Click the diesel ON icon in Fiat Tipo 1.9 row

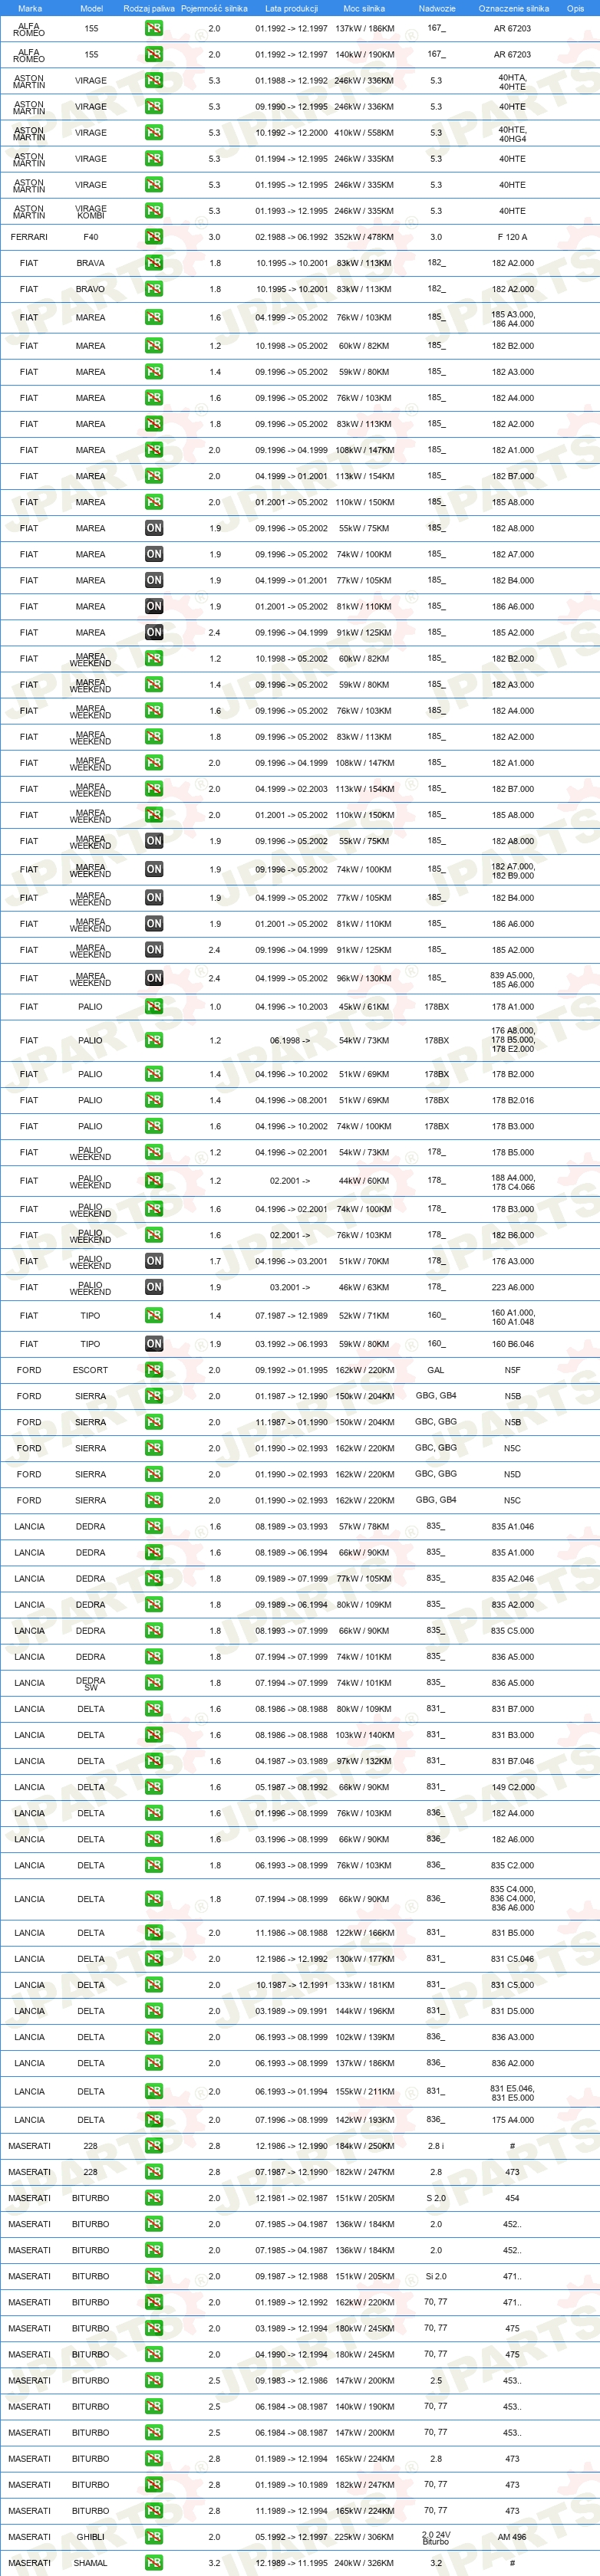click(x=154, y=1344)
